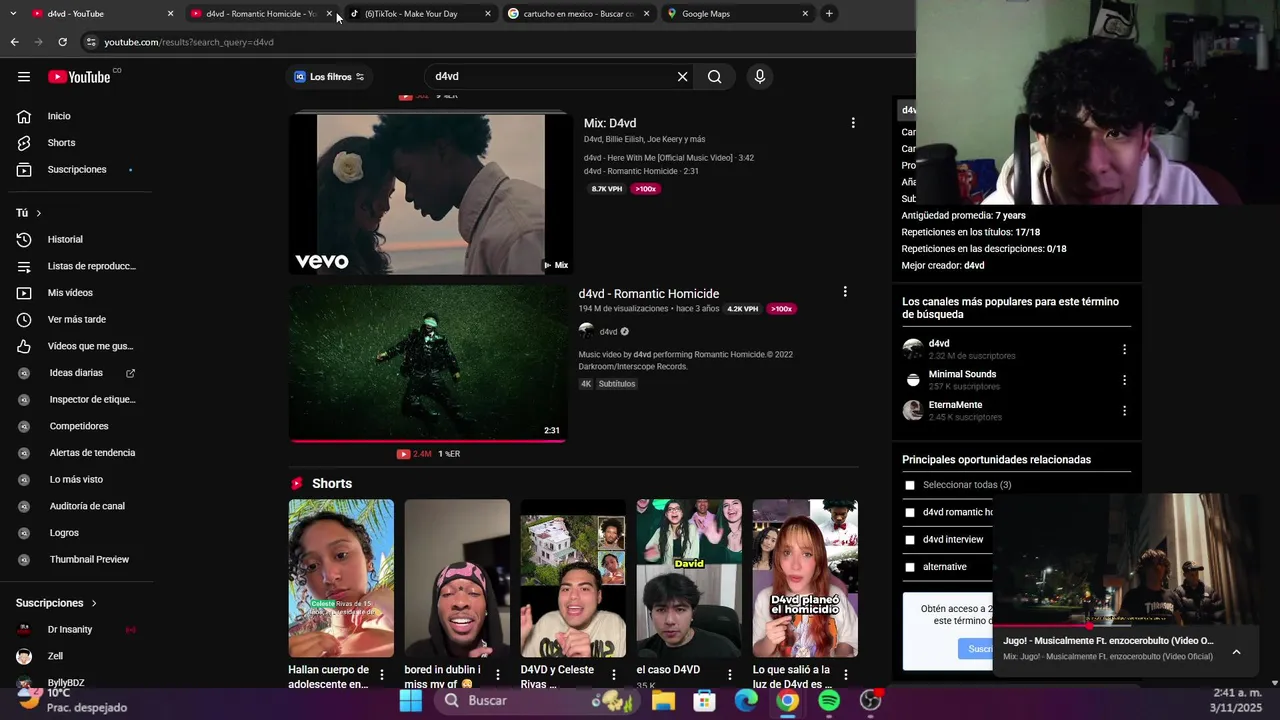Check Seleccionar todas (3) checkbox
The width and height of the screenshot is (1280, 720).
[910, 485]
